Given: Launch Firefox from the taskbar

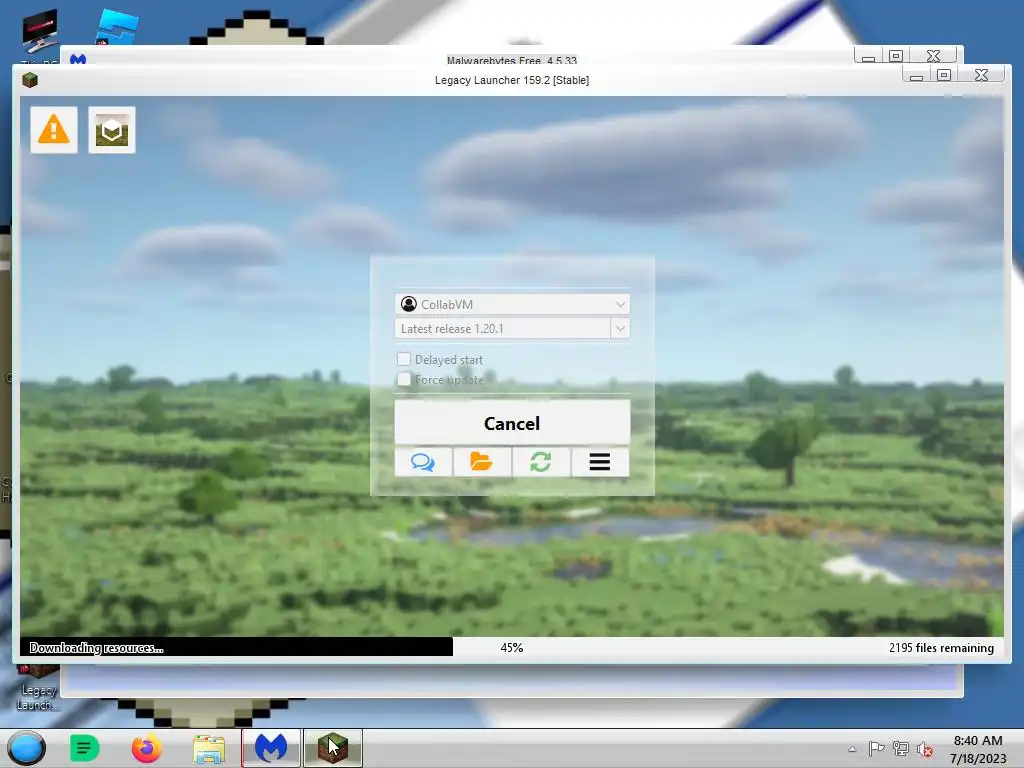Looking at the screenshot, I should pyautogui.click(x=146, y=748).
